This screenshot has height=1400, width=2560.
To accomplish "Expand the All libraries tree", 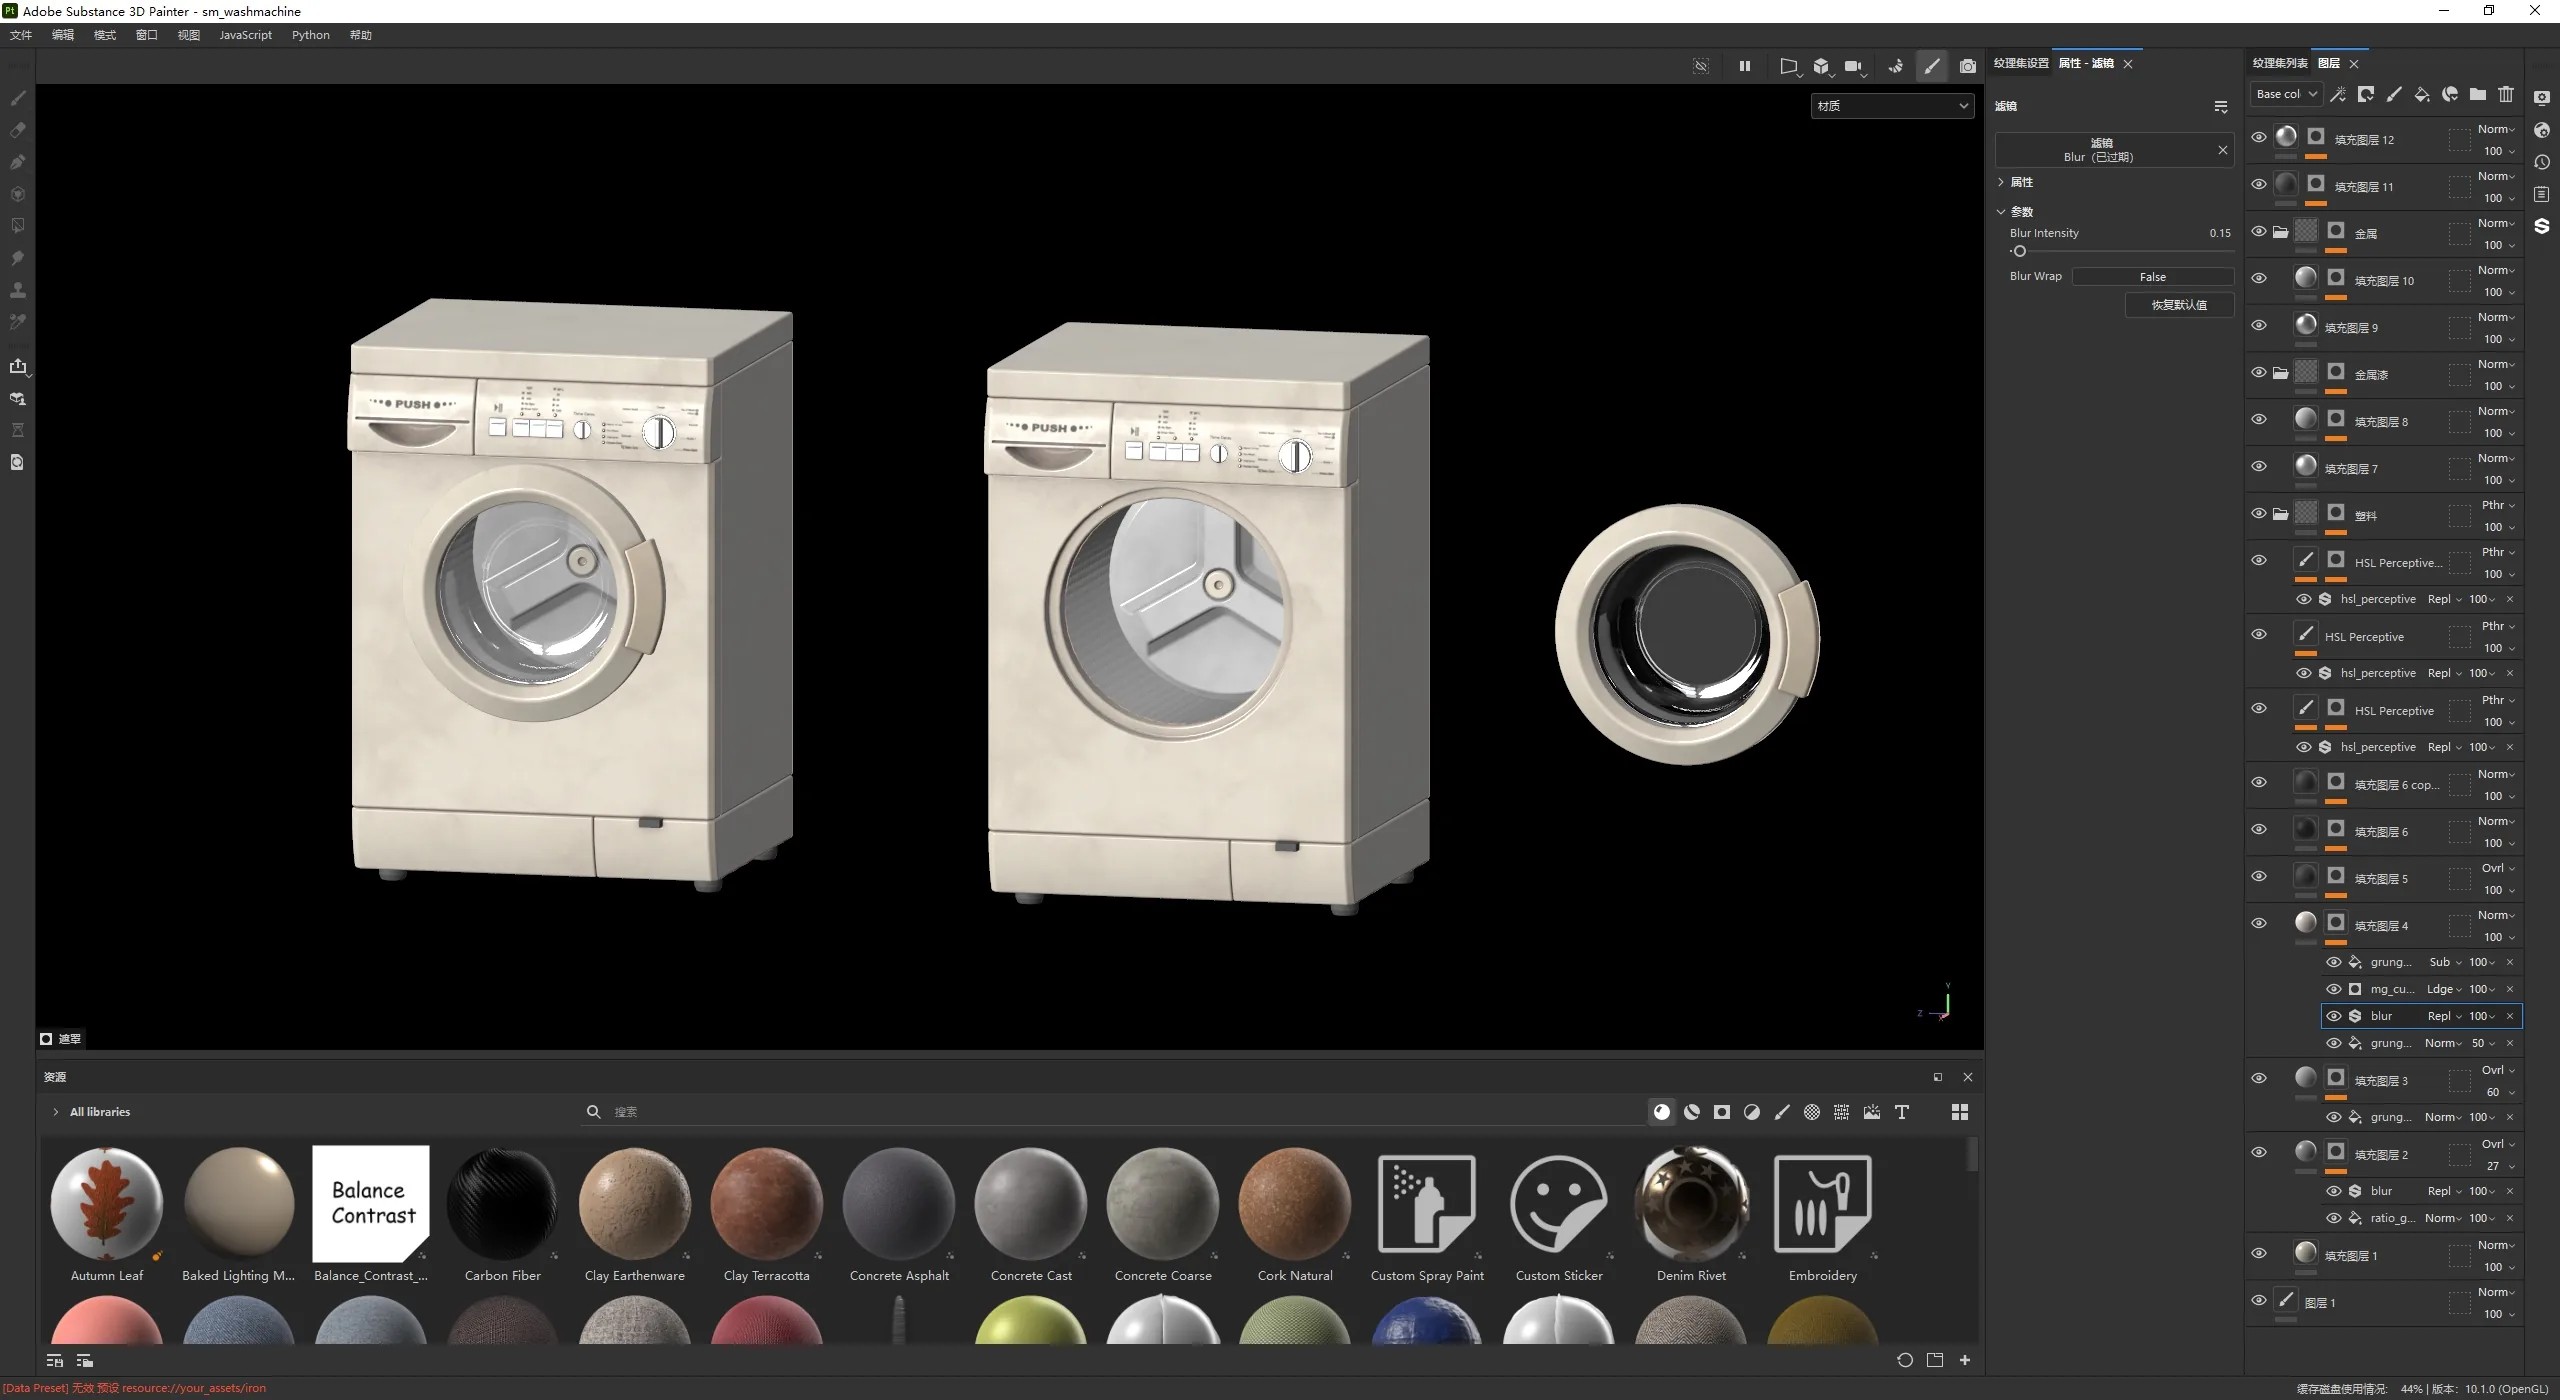I will [56, 1112].
